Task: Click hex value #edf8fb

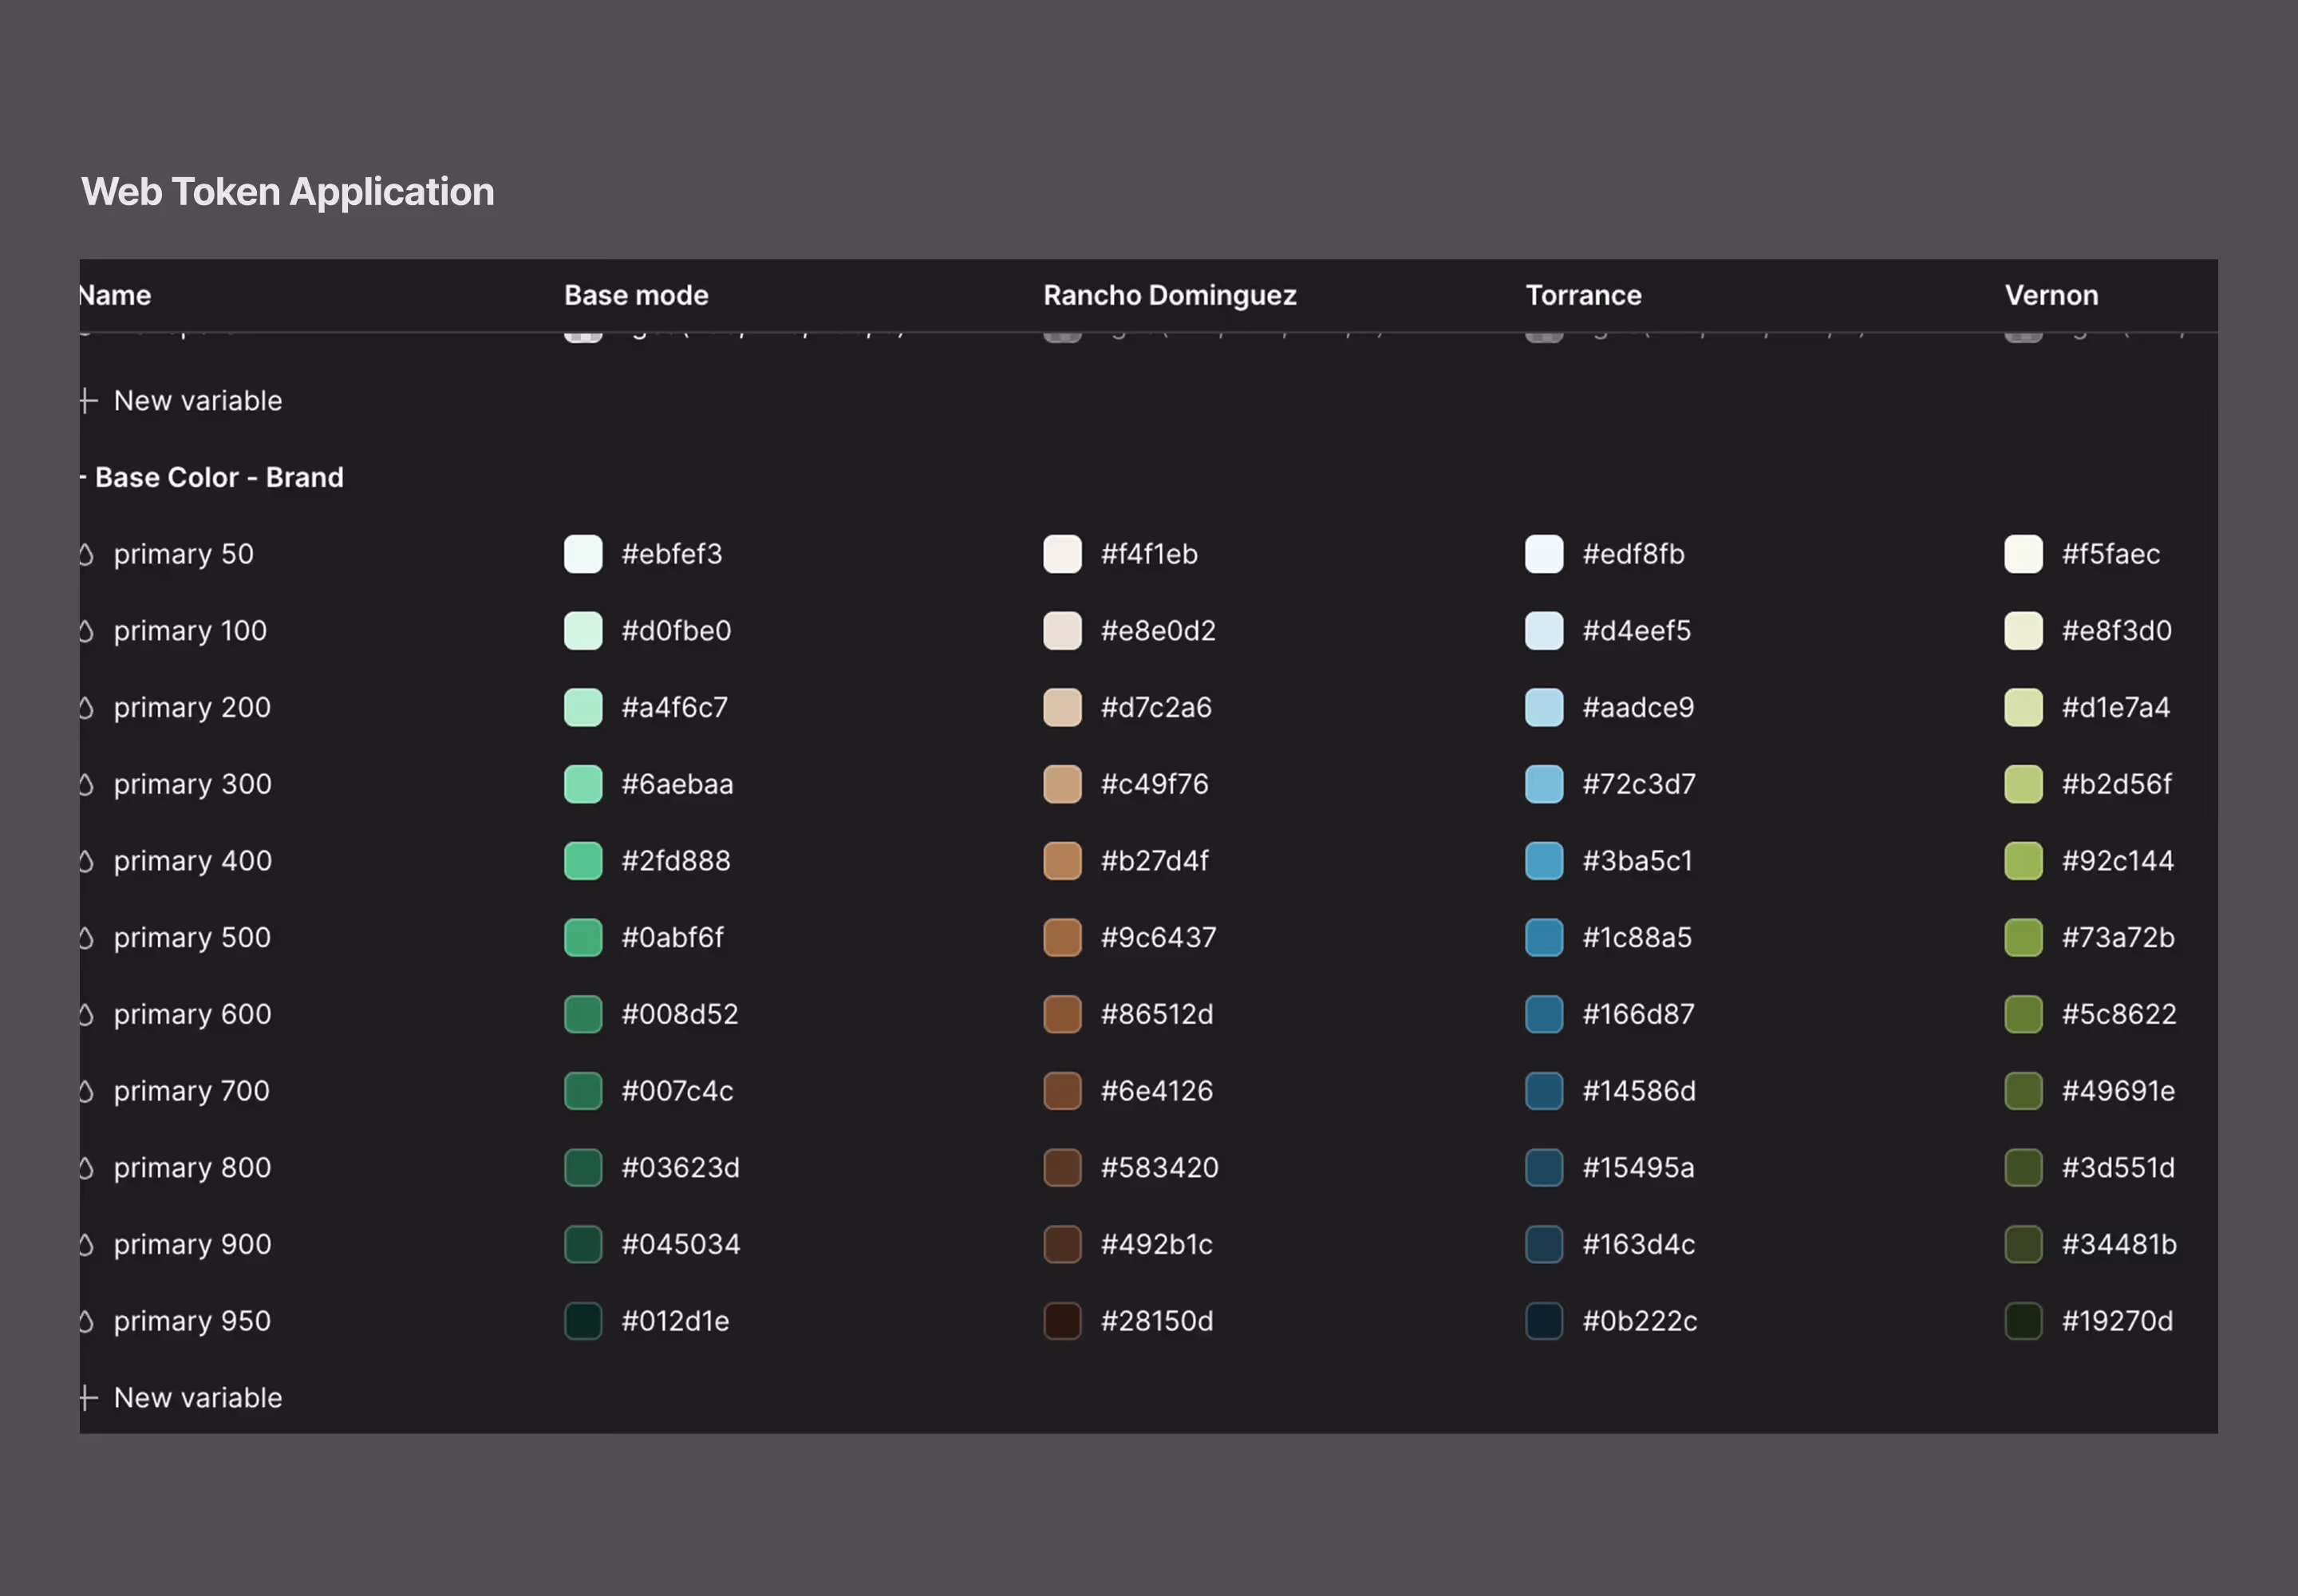Action: pos(1633,554)
